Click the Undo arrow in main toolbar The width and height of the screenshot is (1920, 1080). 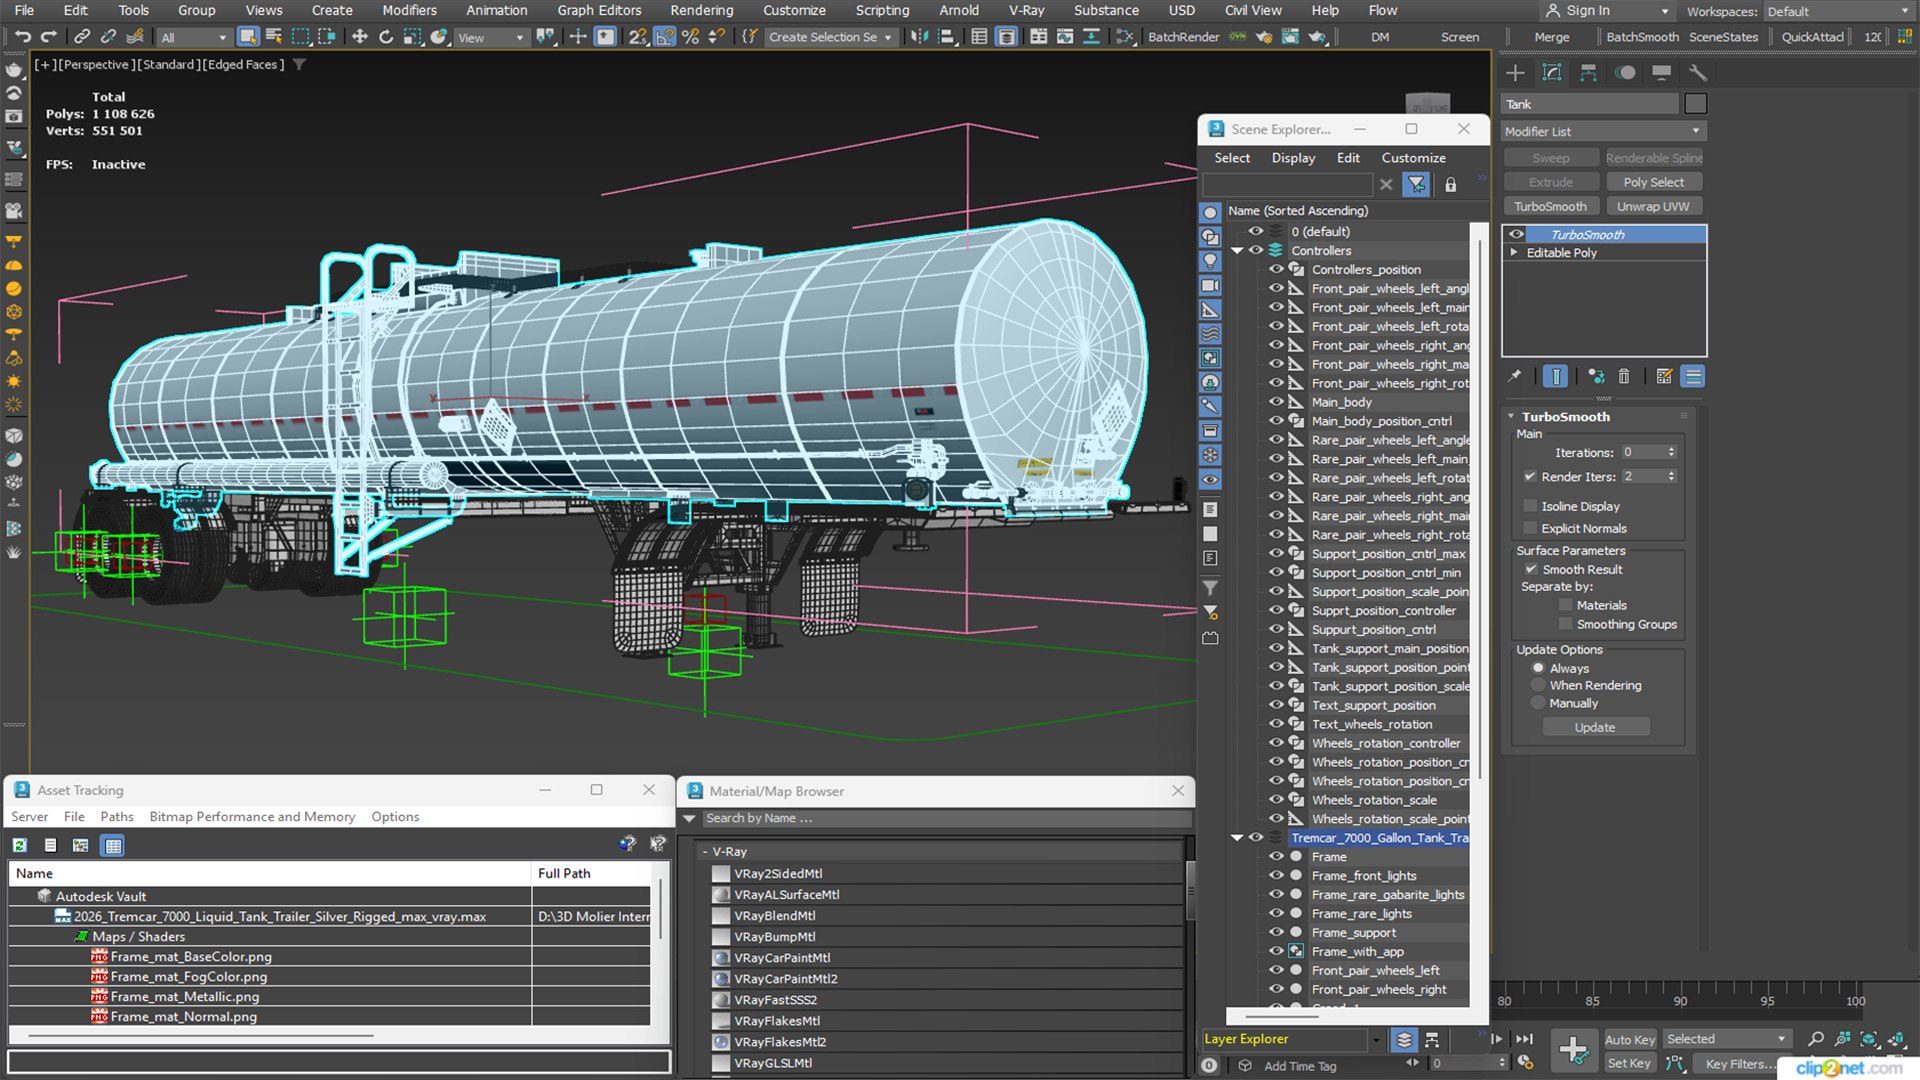click(x=22, y=37)
